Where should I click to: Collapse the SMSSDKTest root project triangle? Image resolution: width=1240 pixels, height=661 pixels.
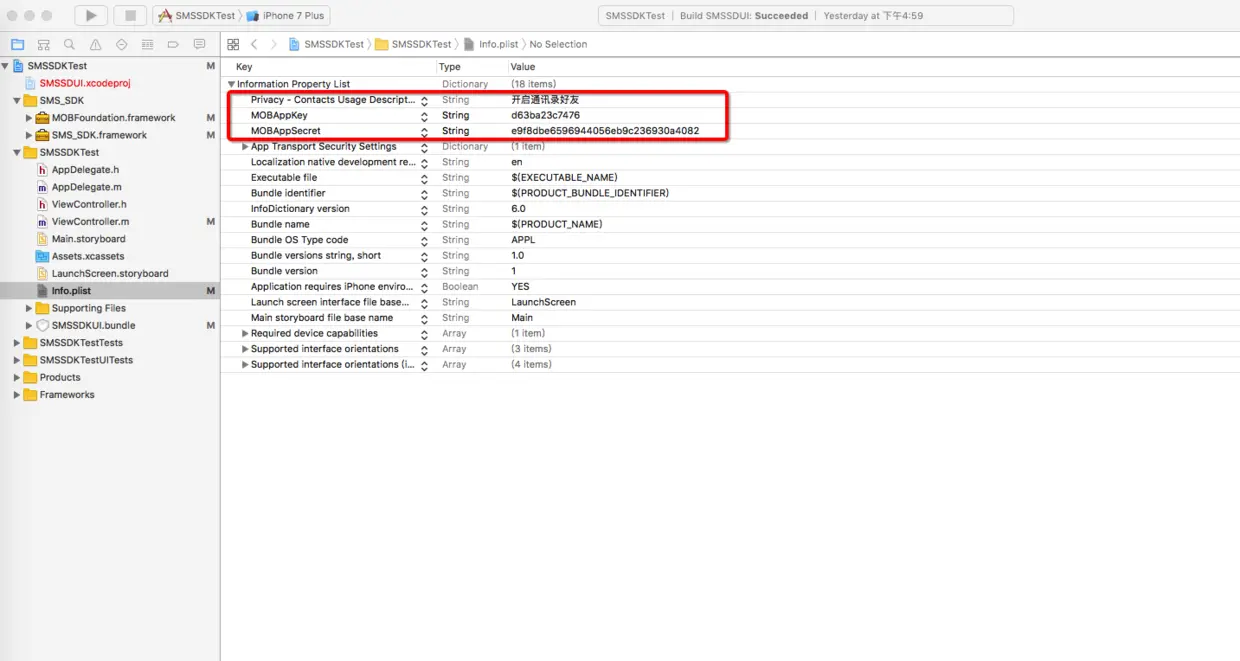(5, 66)
